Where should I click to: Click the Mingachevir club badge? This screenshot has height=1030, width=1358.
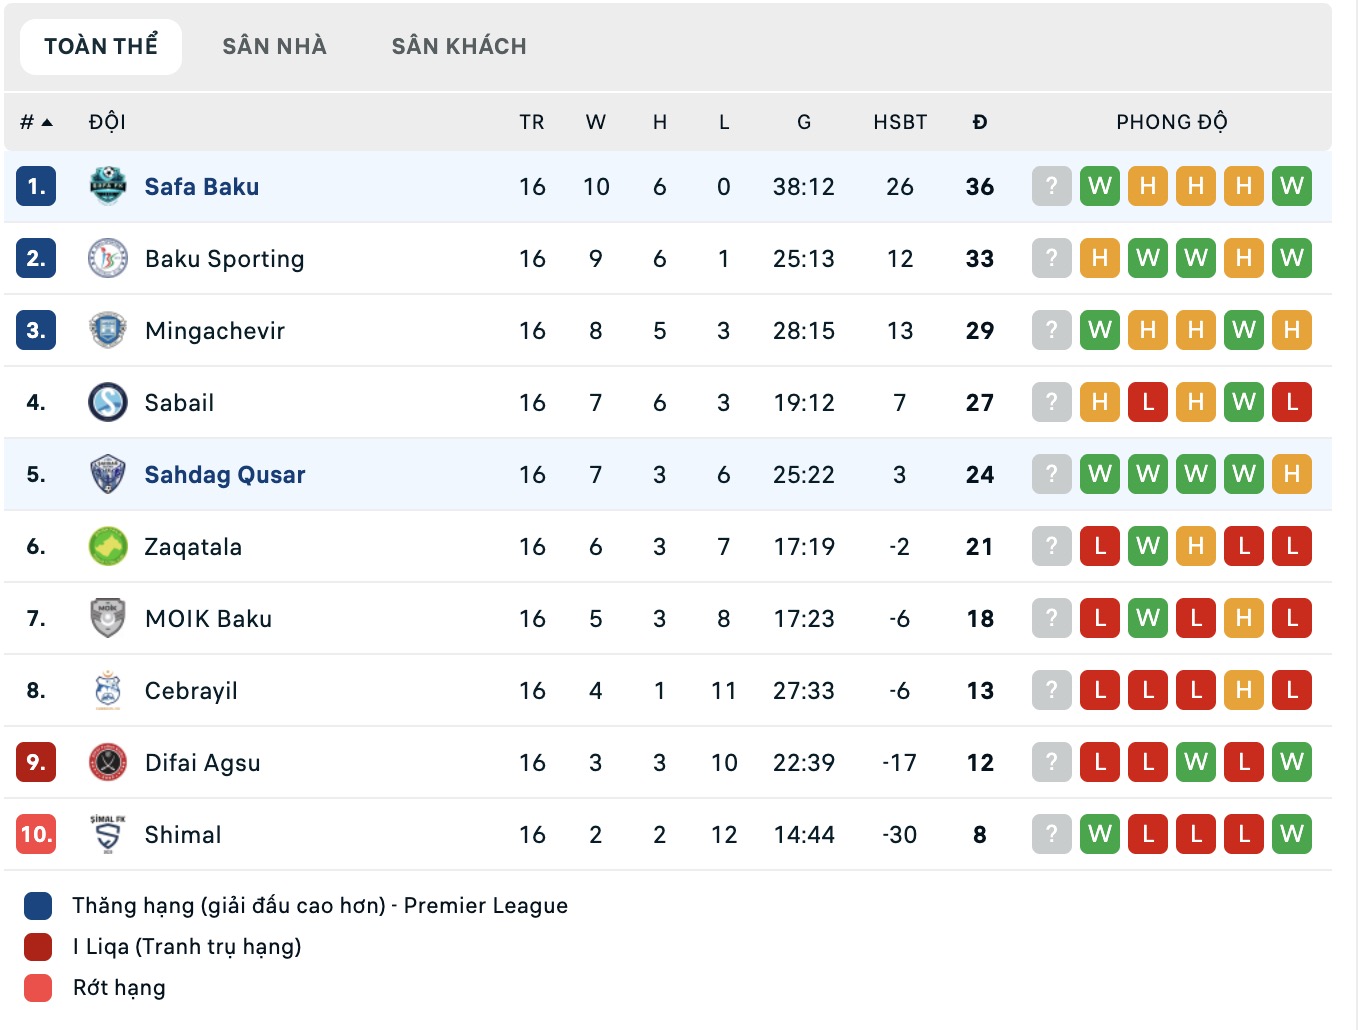tap(106, 330)
